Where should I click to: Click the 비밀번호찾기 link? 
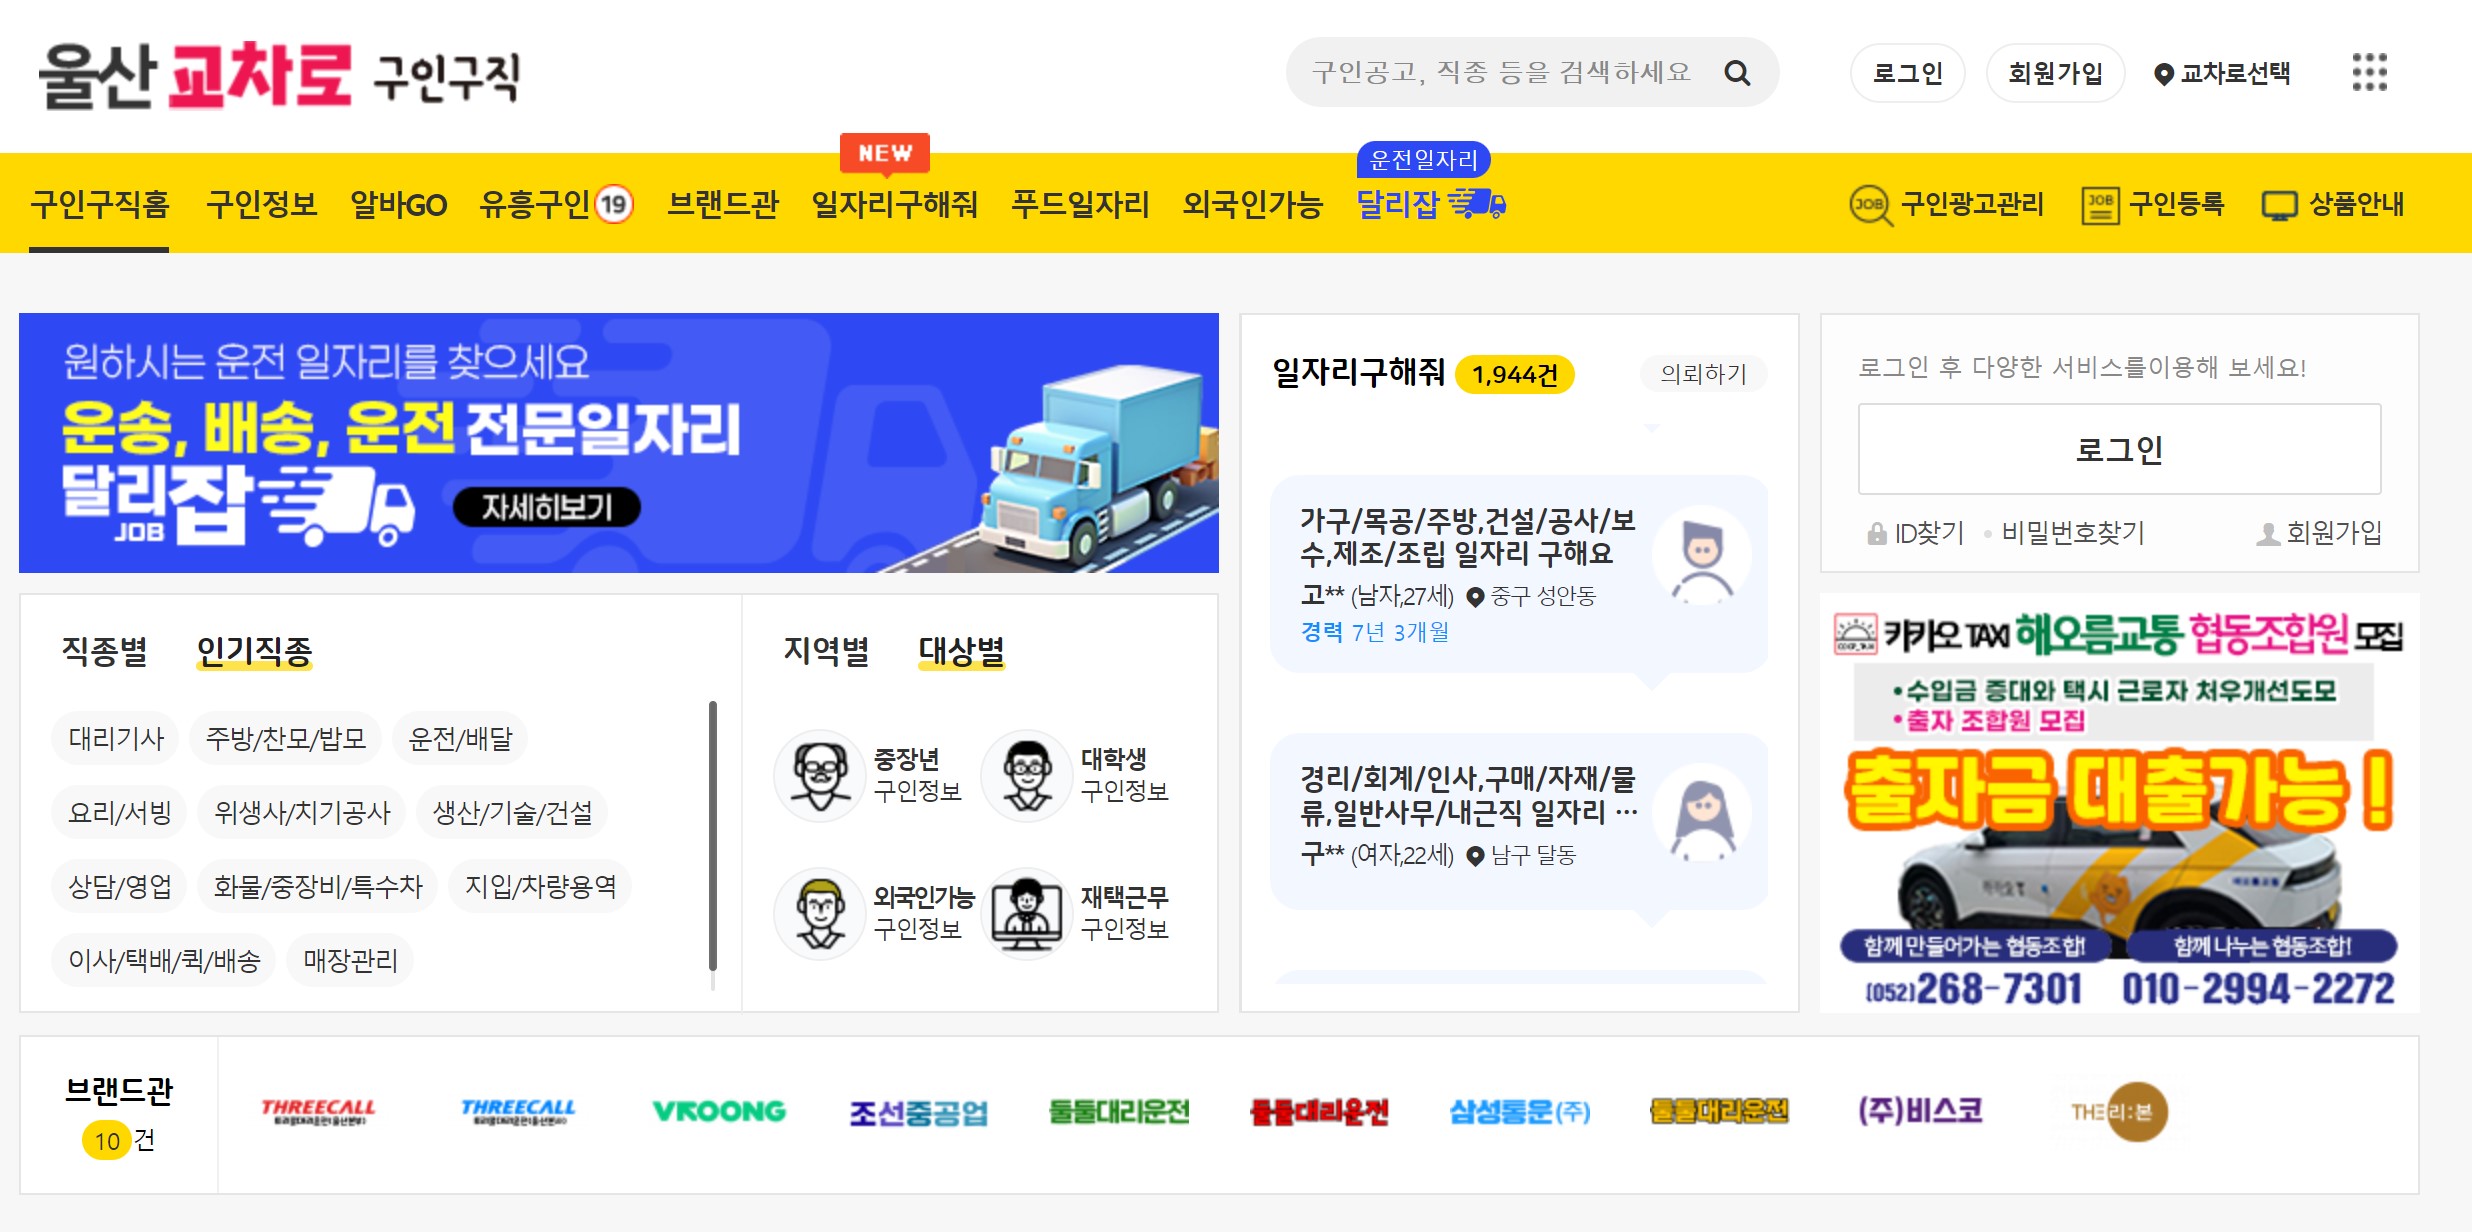point(2072,533)
